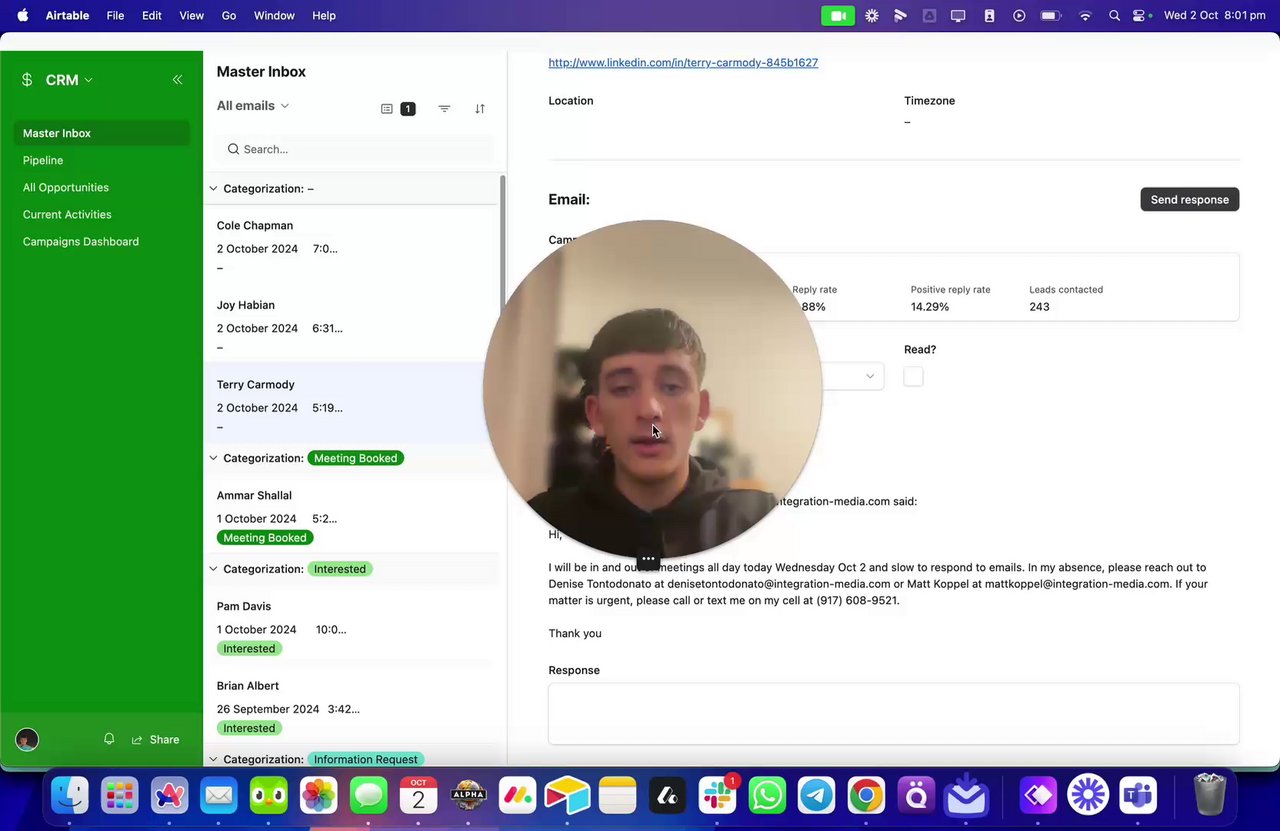1280x831 pixels.
Task: Open the Help menu
Action: (324, 16)
